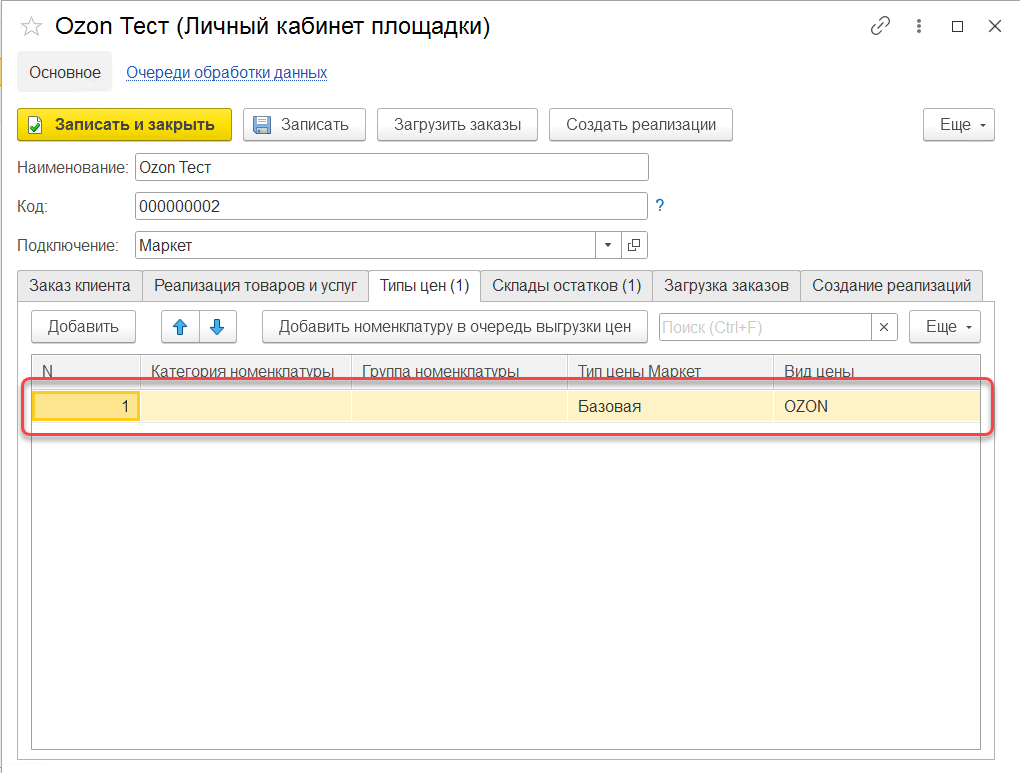This screenshot has width=1020, height=773.
Task: Click the Тип цены Маркет column header
Action: tap(671, 372)
